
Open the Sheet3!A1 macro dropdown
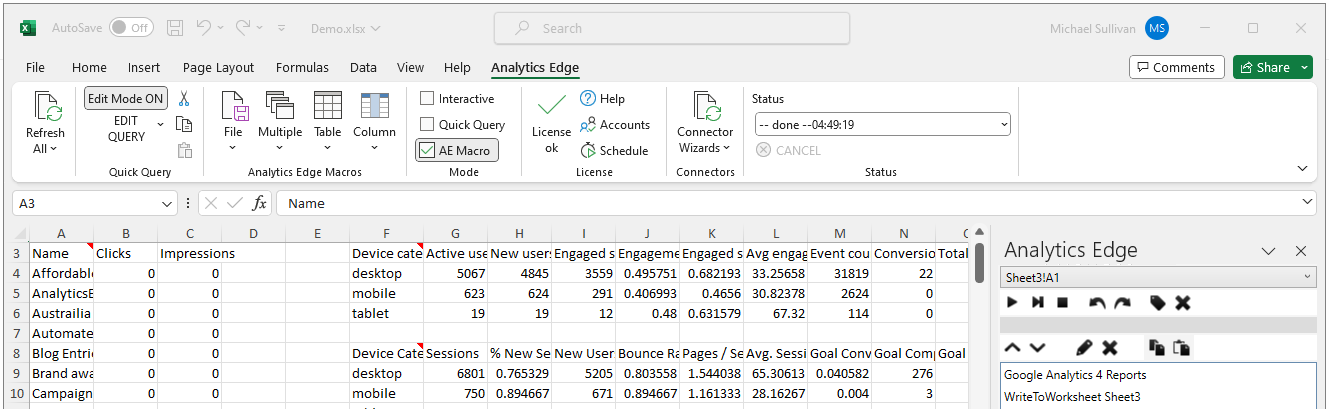click(1158, 276)
